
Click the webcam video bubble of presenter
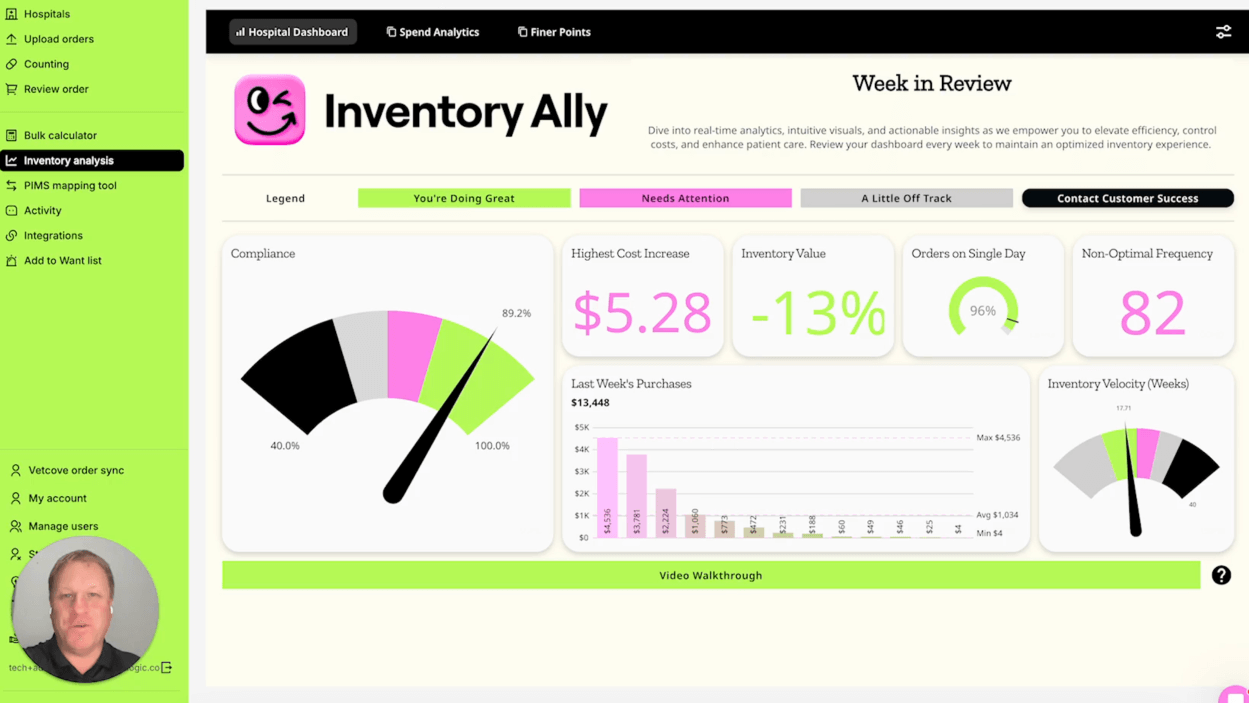pyautogui.click(x=85, y=609)
